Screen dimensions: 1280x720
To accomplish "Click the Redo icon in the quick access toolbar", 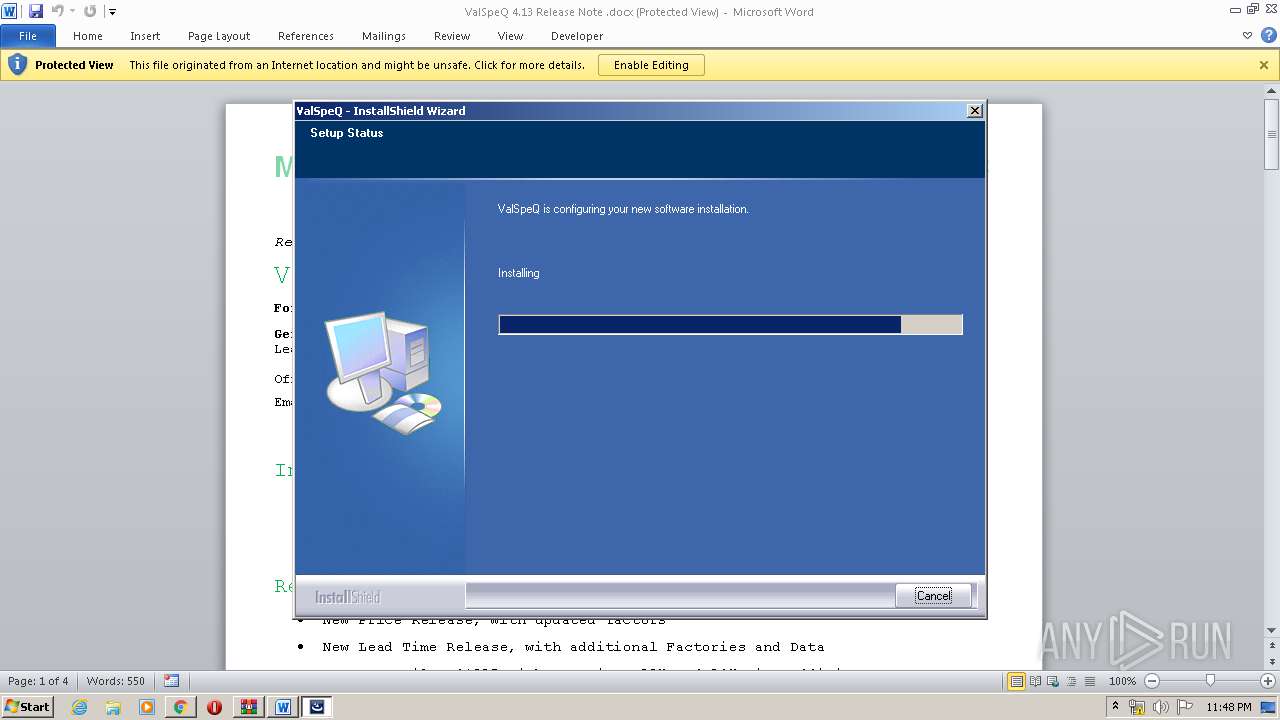I will (90, 11).
